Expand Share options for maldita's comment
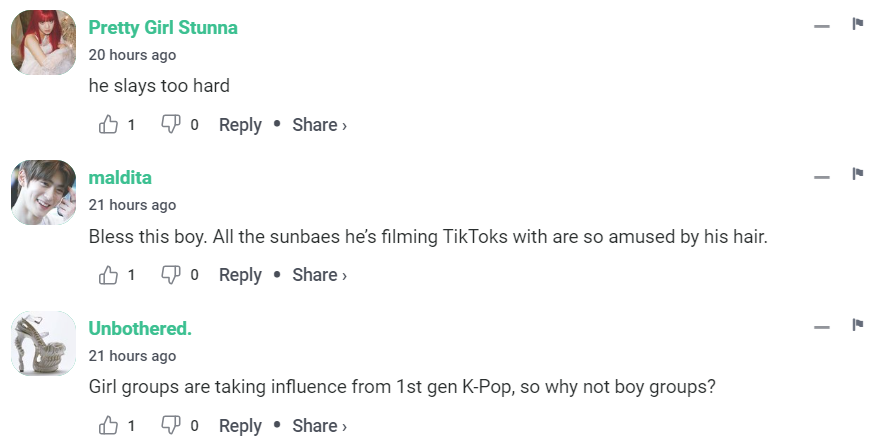Screen dimensions: 882x443 pyautogui.click(x=319, y=275)
